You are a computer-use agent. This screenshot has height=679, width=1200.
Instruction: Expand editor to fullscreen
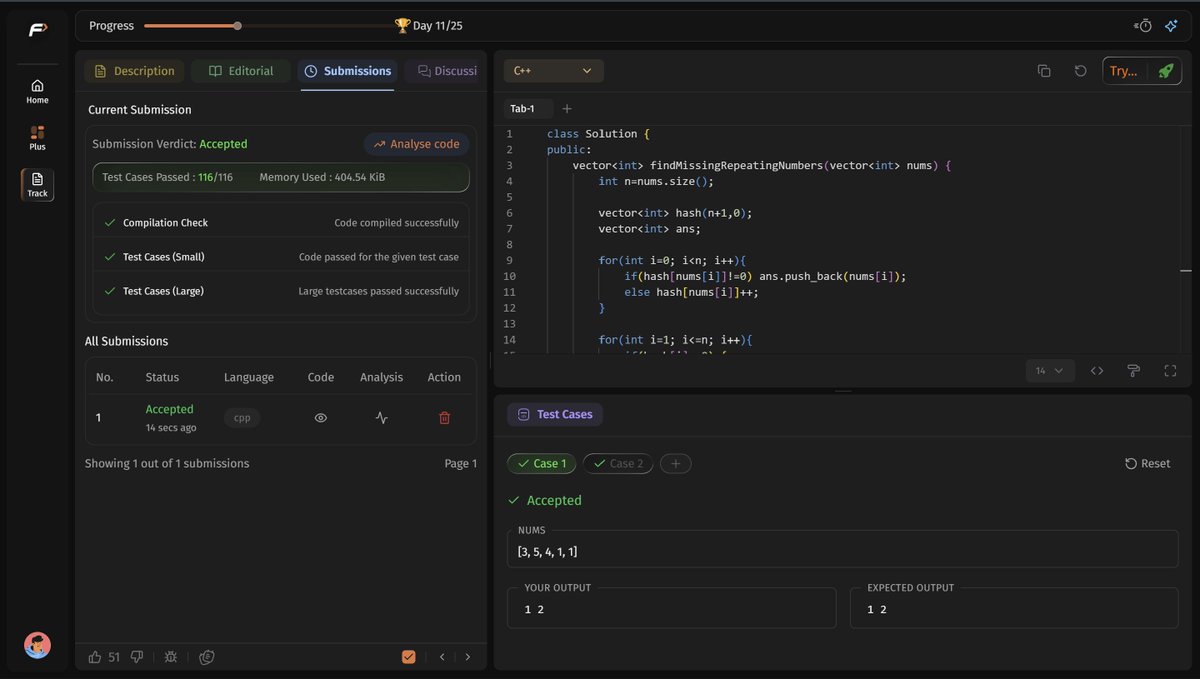tap(1170, 370)
